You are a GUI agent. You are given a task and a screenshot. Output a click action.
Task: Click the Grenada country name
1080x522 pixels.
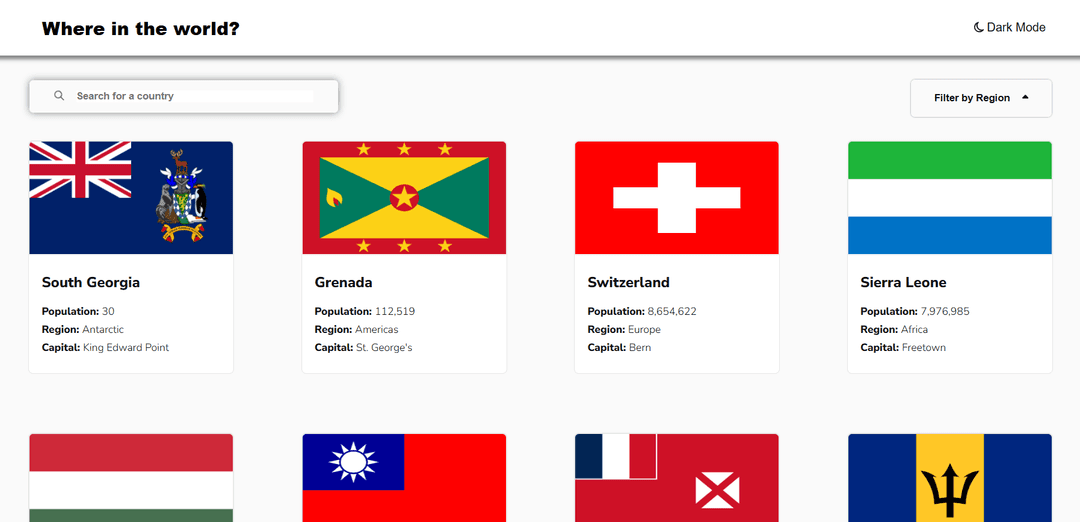(x=344, y=282)
